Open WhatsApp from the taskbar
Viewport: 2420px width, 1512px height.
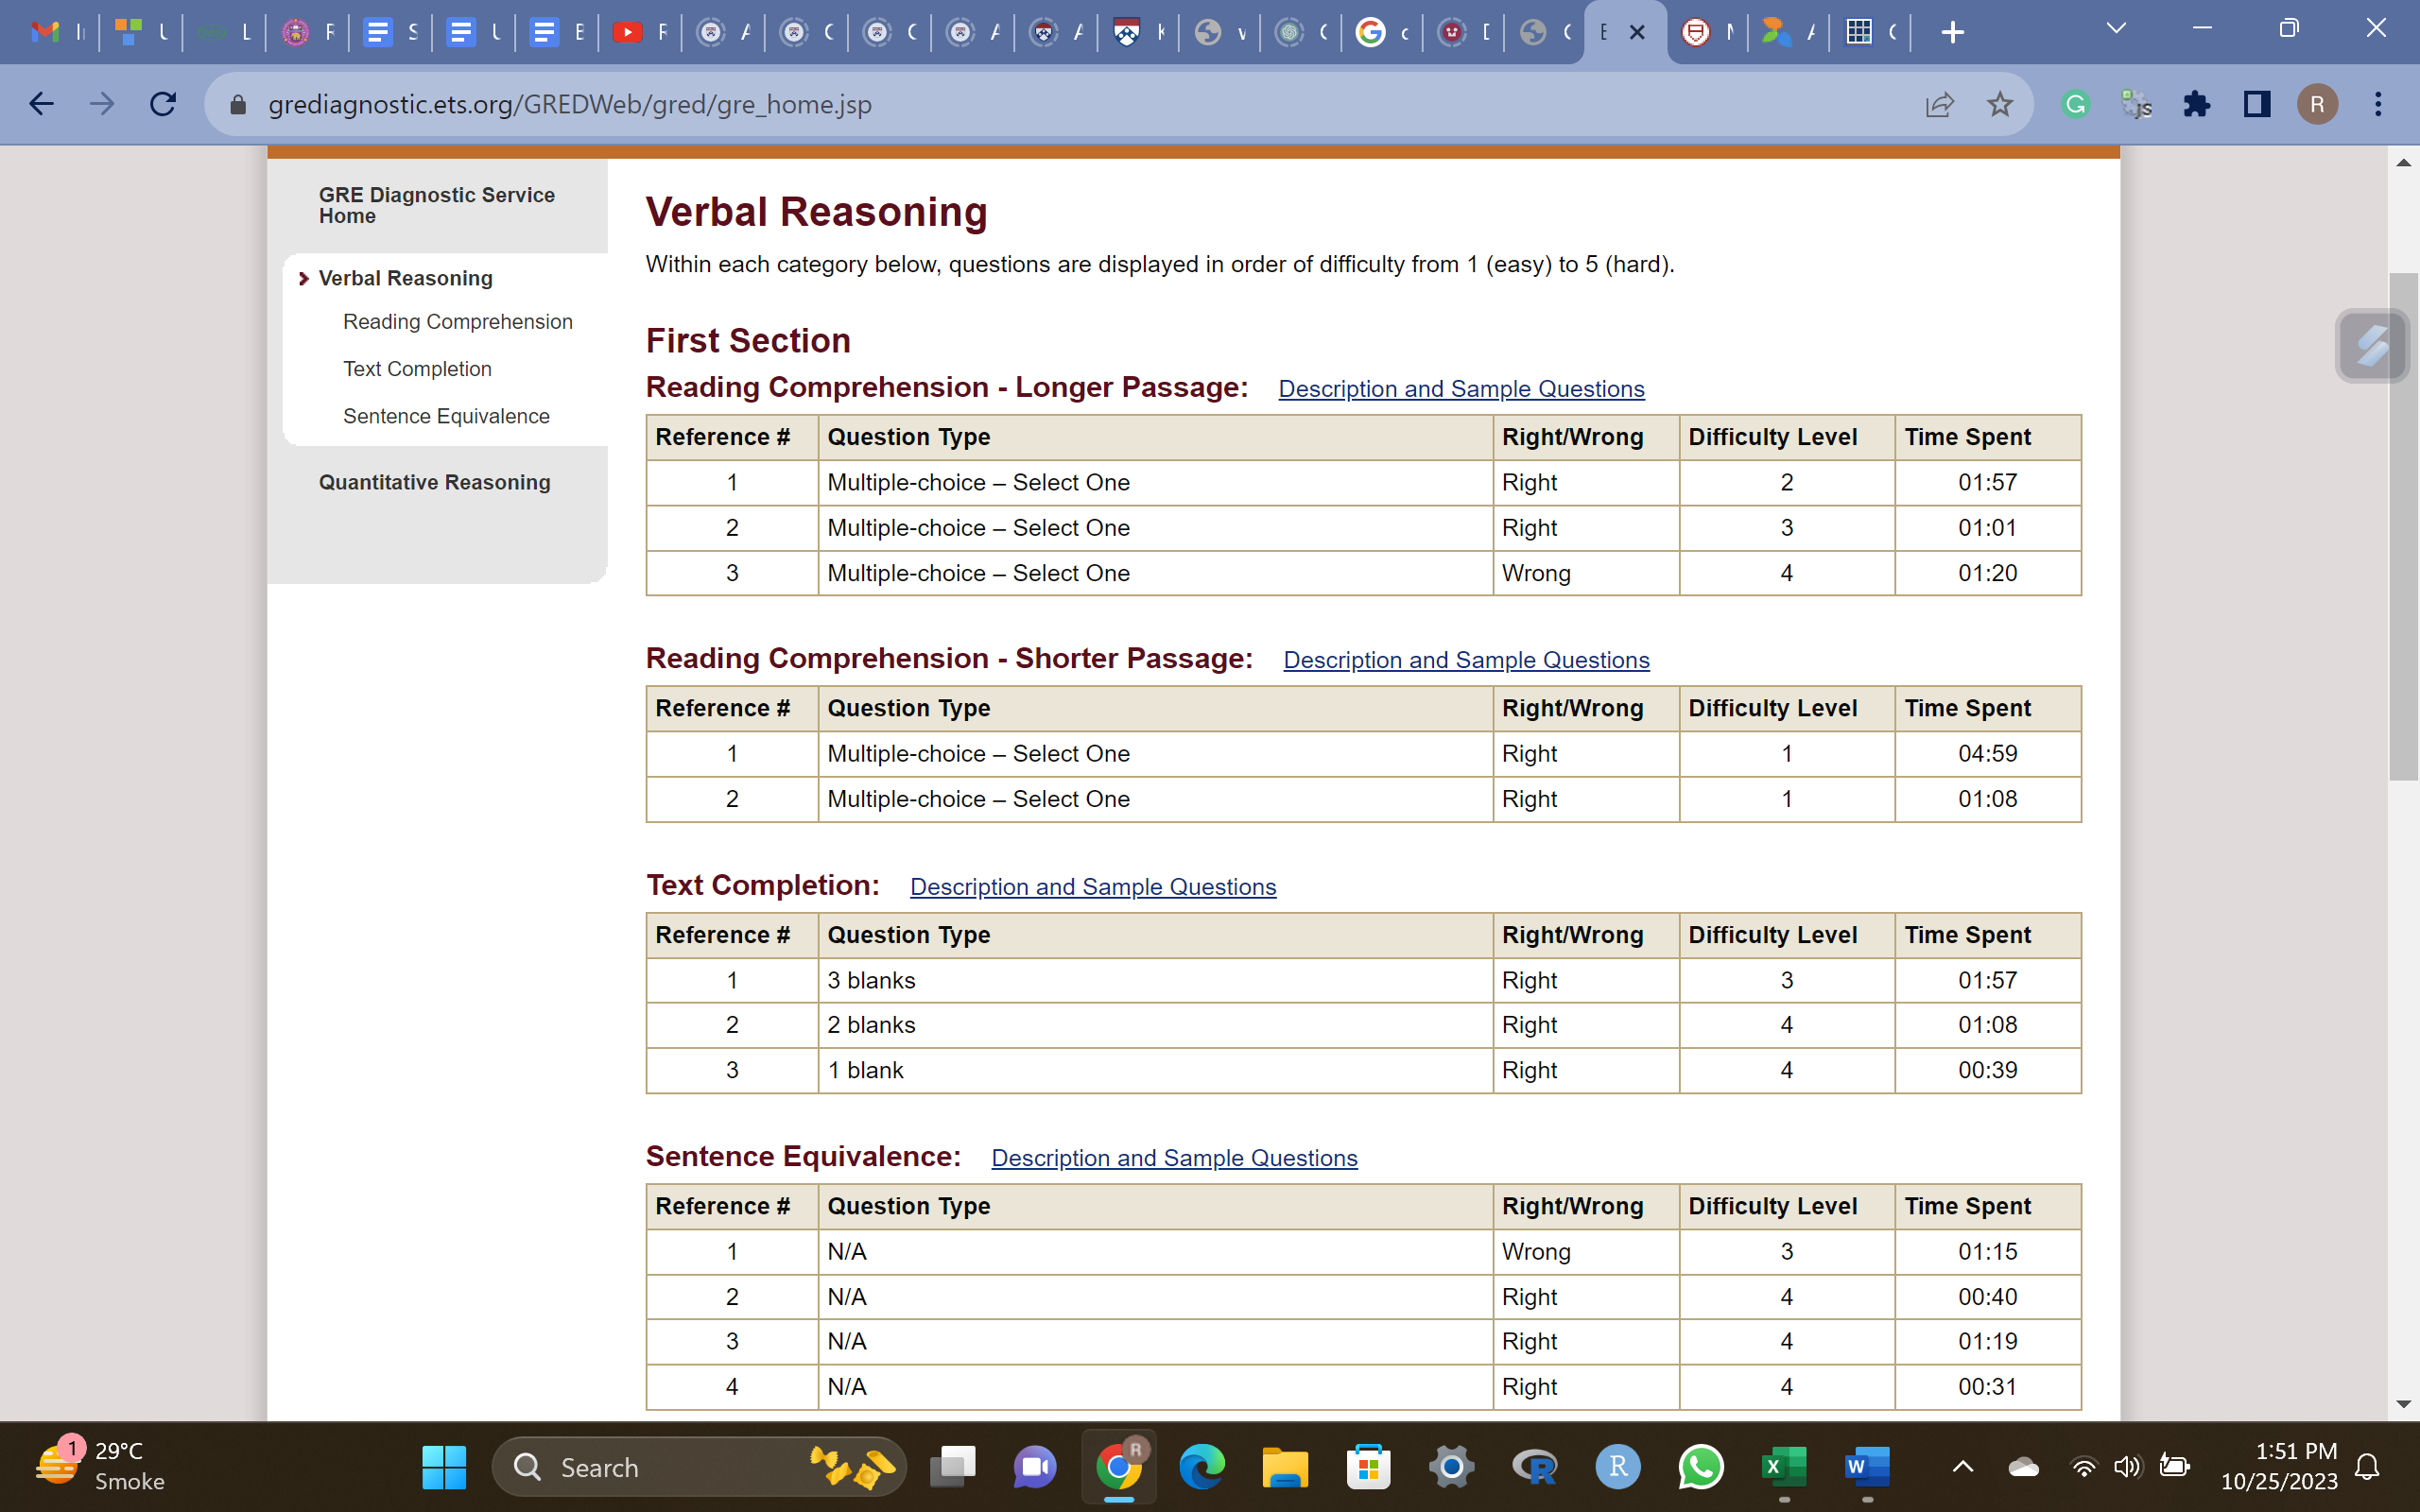coord(1700,1467)
